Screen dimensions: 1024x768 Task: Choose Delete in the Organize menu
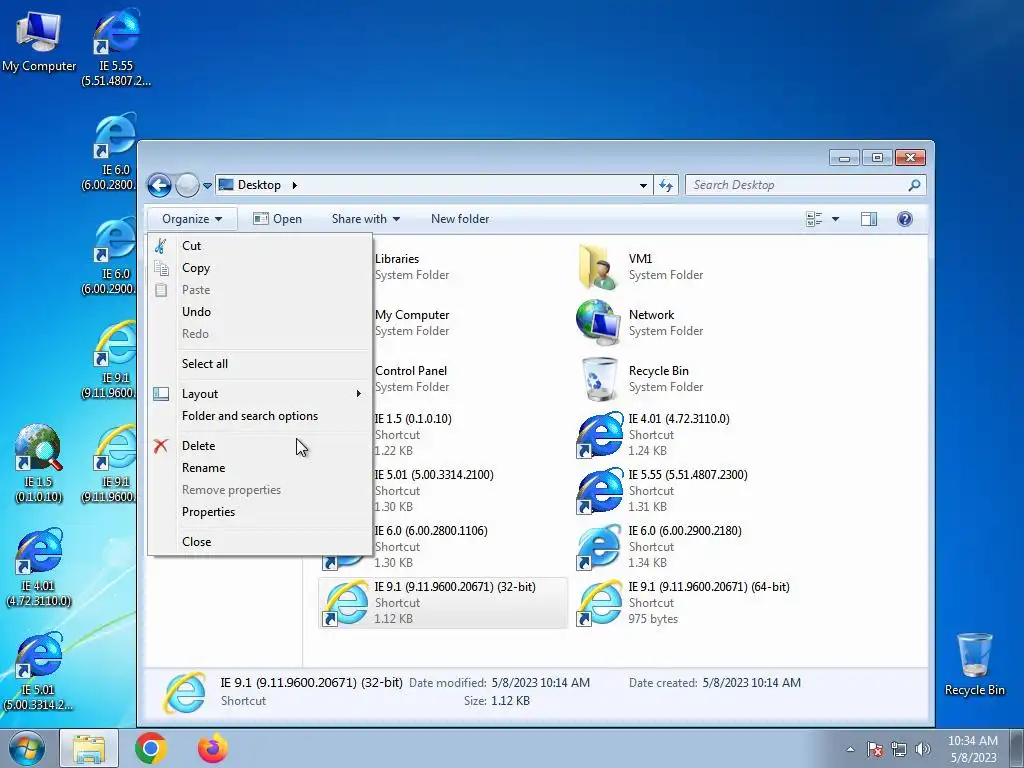pyautogui.click(x=260, y=445)
